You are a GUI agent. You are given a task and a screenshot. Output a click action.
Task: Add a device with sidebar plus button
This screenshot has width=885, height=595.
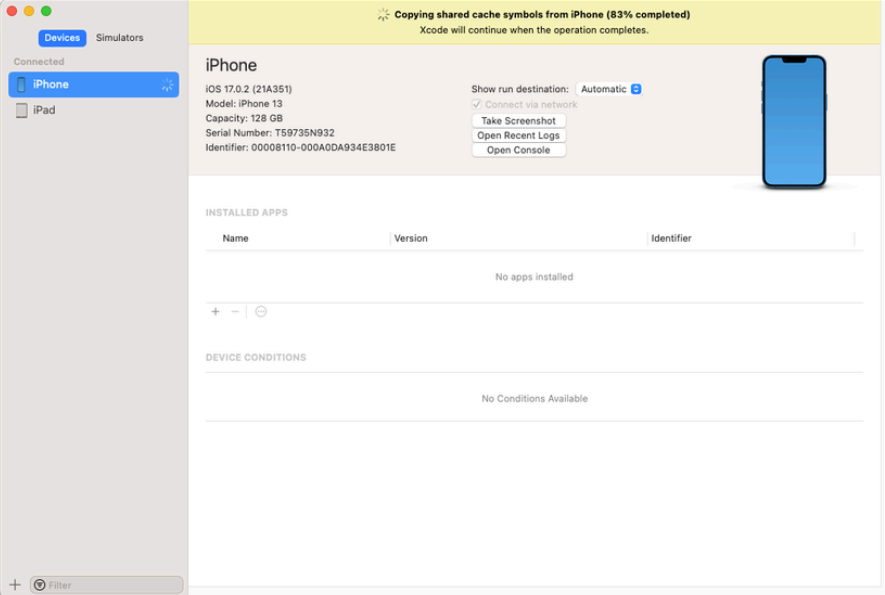(15, 585)
